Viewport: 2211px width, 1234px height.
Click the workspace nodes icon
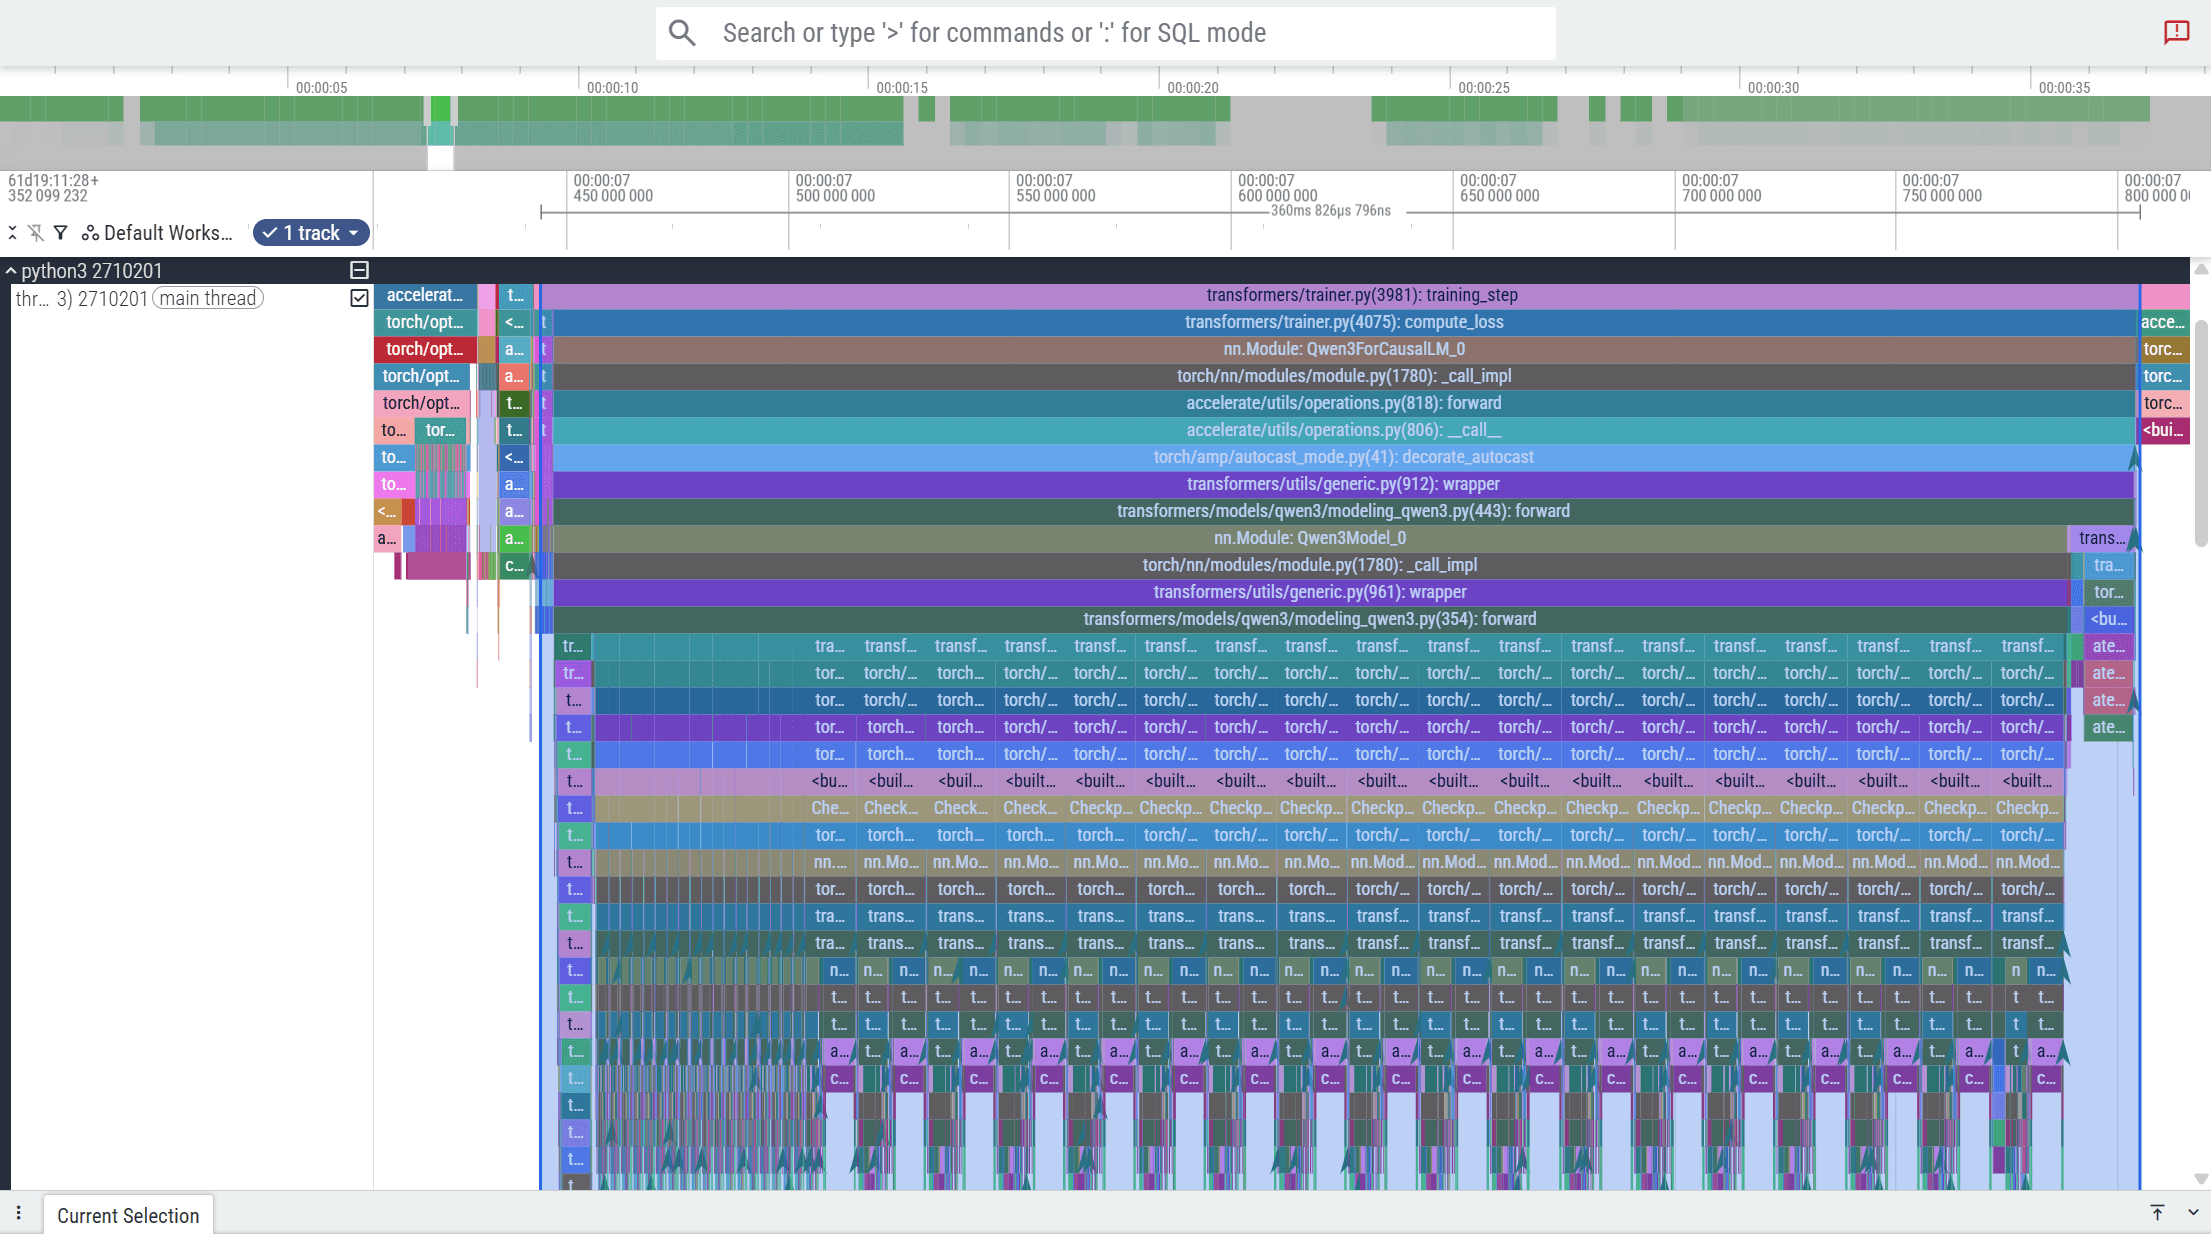click(x=90, y=233)
